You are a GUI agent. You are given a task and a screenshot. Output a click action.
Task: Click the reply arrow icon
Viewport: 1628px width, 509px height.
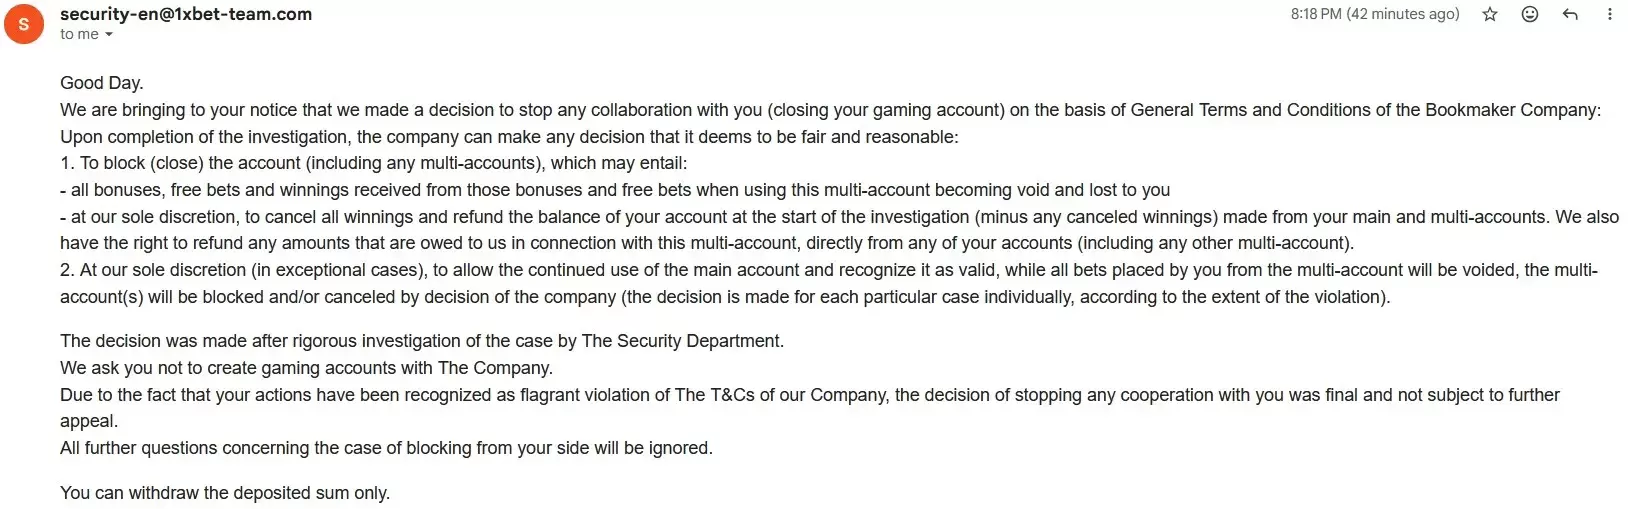click(1570, 14)
